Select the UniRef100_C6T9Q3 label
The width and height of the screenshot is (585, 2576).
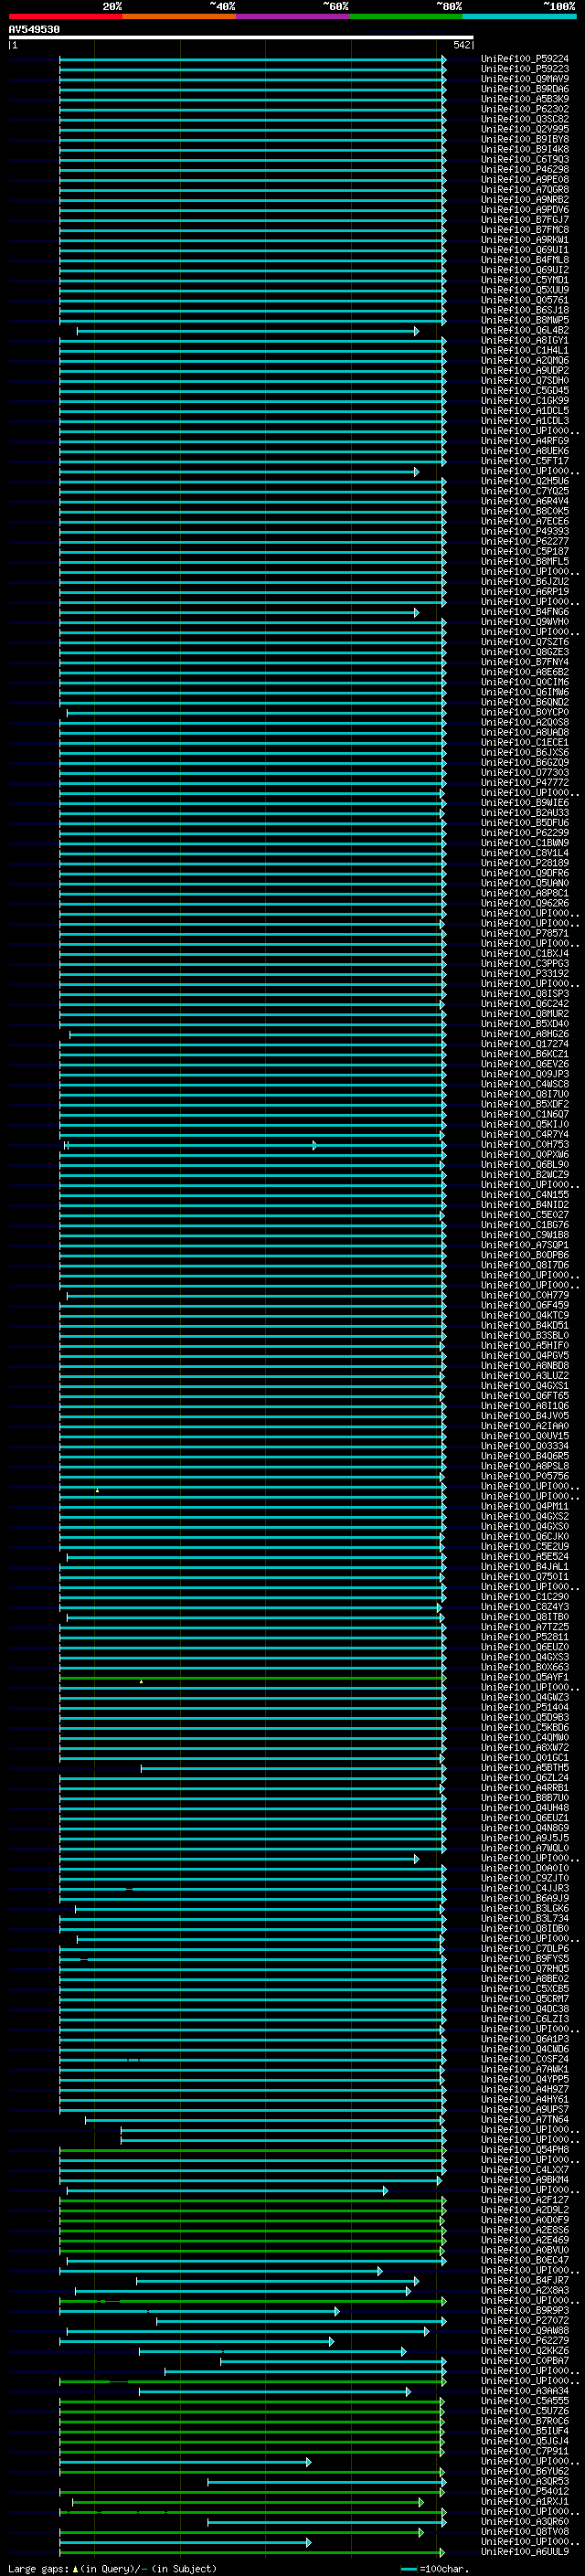[x=525, y=159]
